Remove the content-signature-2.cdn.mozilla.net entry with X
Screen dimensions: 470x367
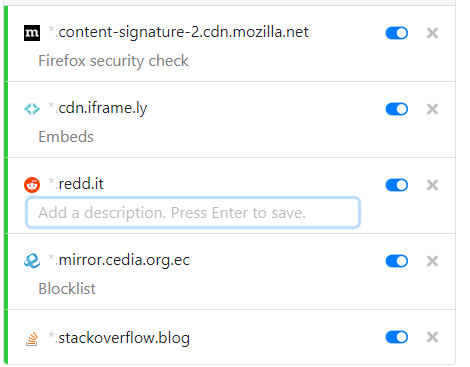(432, 33)
